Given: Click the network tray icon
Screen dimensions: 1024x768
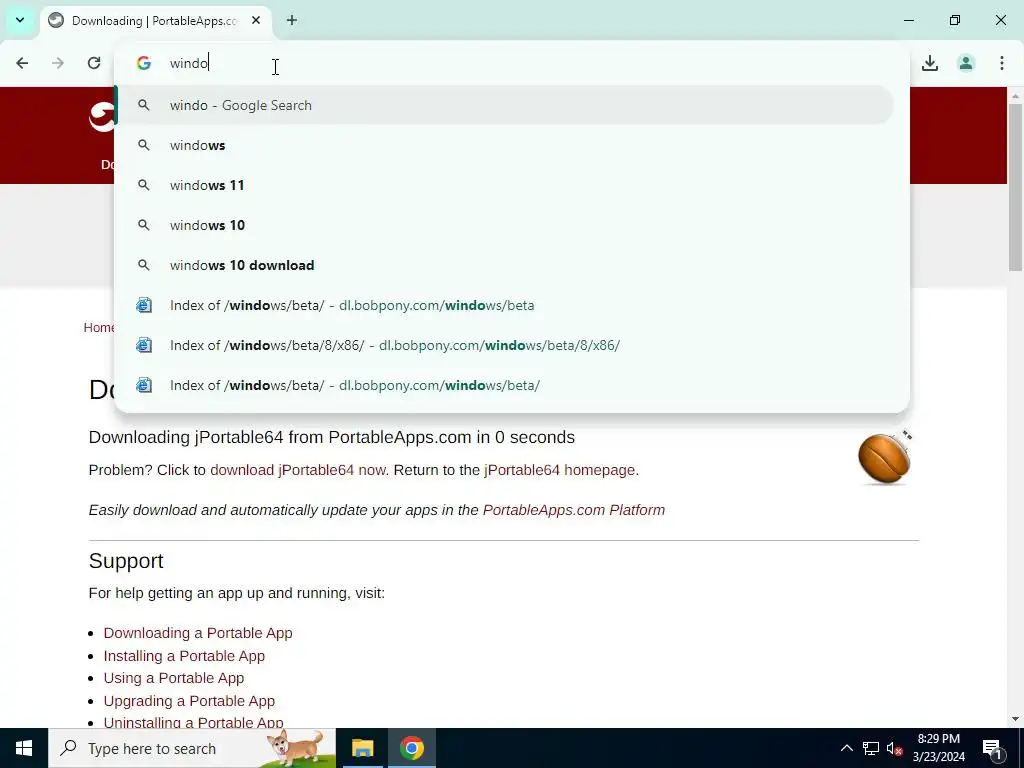Looking at the screenshot, I should 871,748.
